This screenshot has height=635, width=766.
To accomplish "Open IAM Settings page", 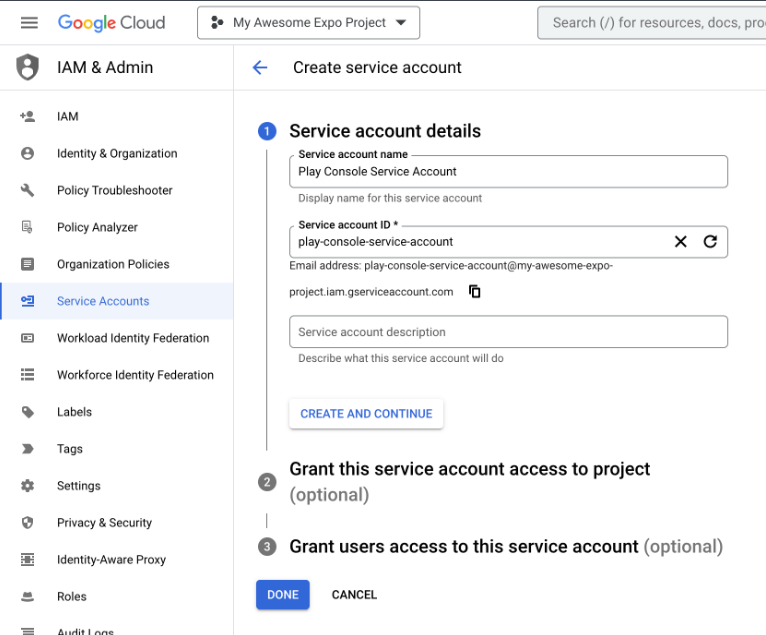I will 79,486.
